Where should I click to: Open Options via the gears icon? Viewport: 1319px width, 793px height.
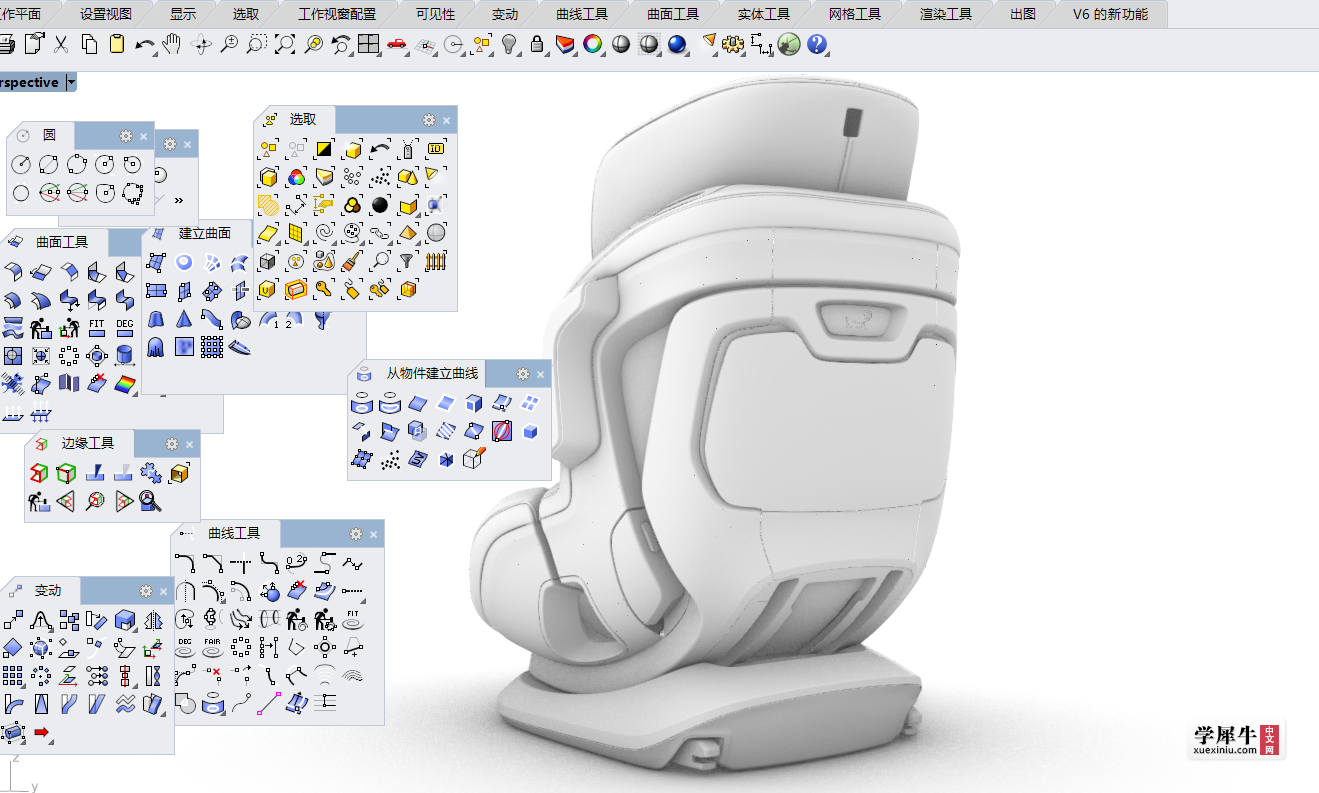[x=733, y=44]
